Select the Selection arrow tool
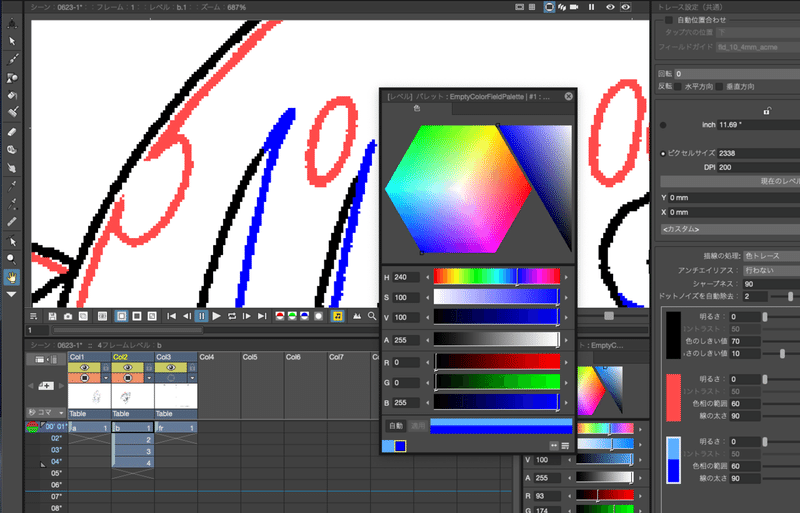This screenshot has height=513, width=800. coord(12,41)
